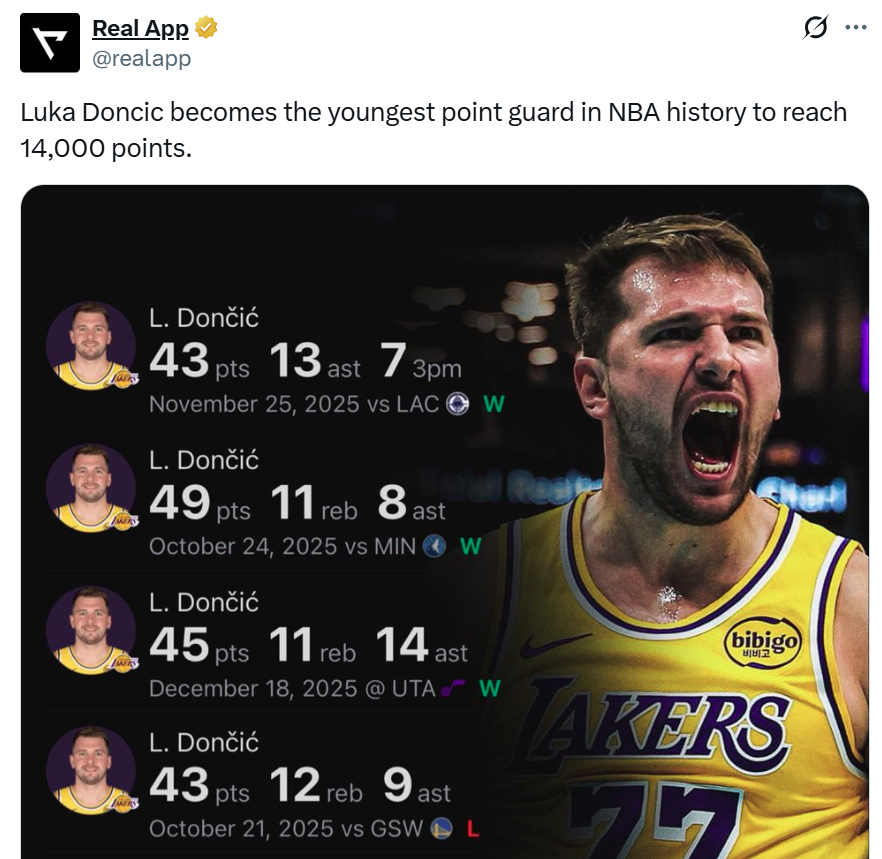Click the @realapp handle

point(141,58)
